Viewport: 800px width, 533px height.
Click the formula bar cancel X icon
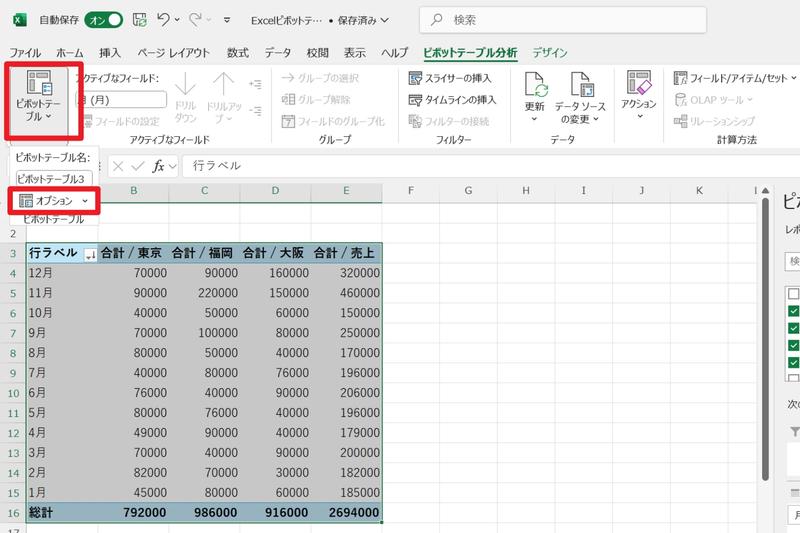click(x=118, y=166)
